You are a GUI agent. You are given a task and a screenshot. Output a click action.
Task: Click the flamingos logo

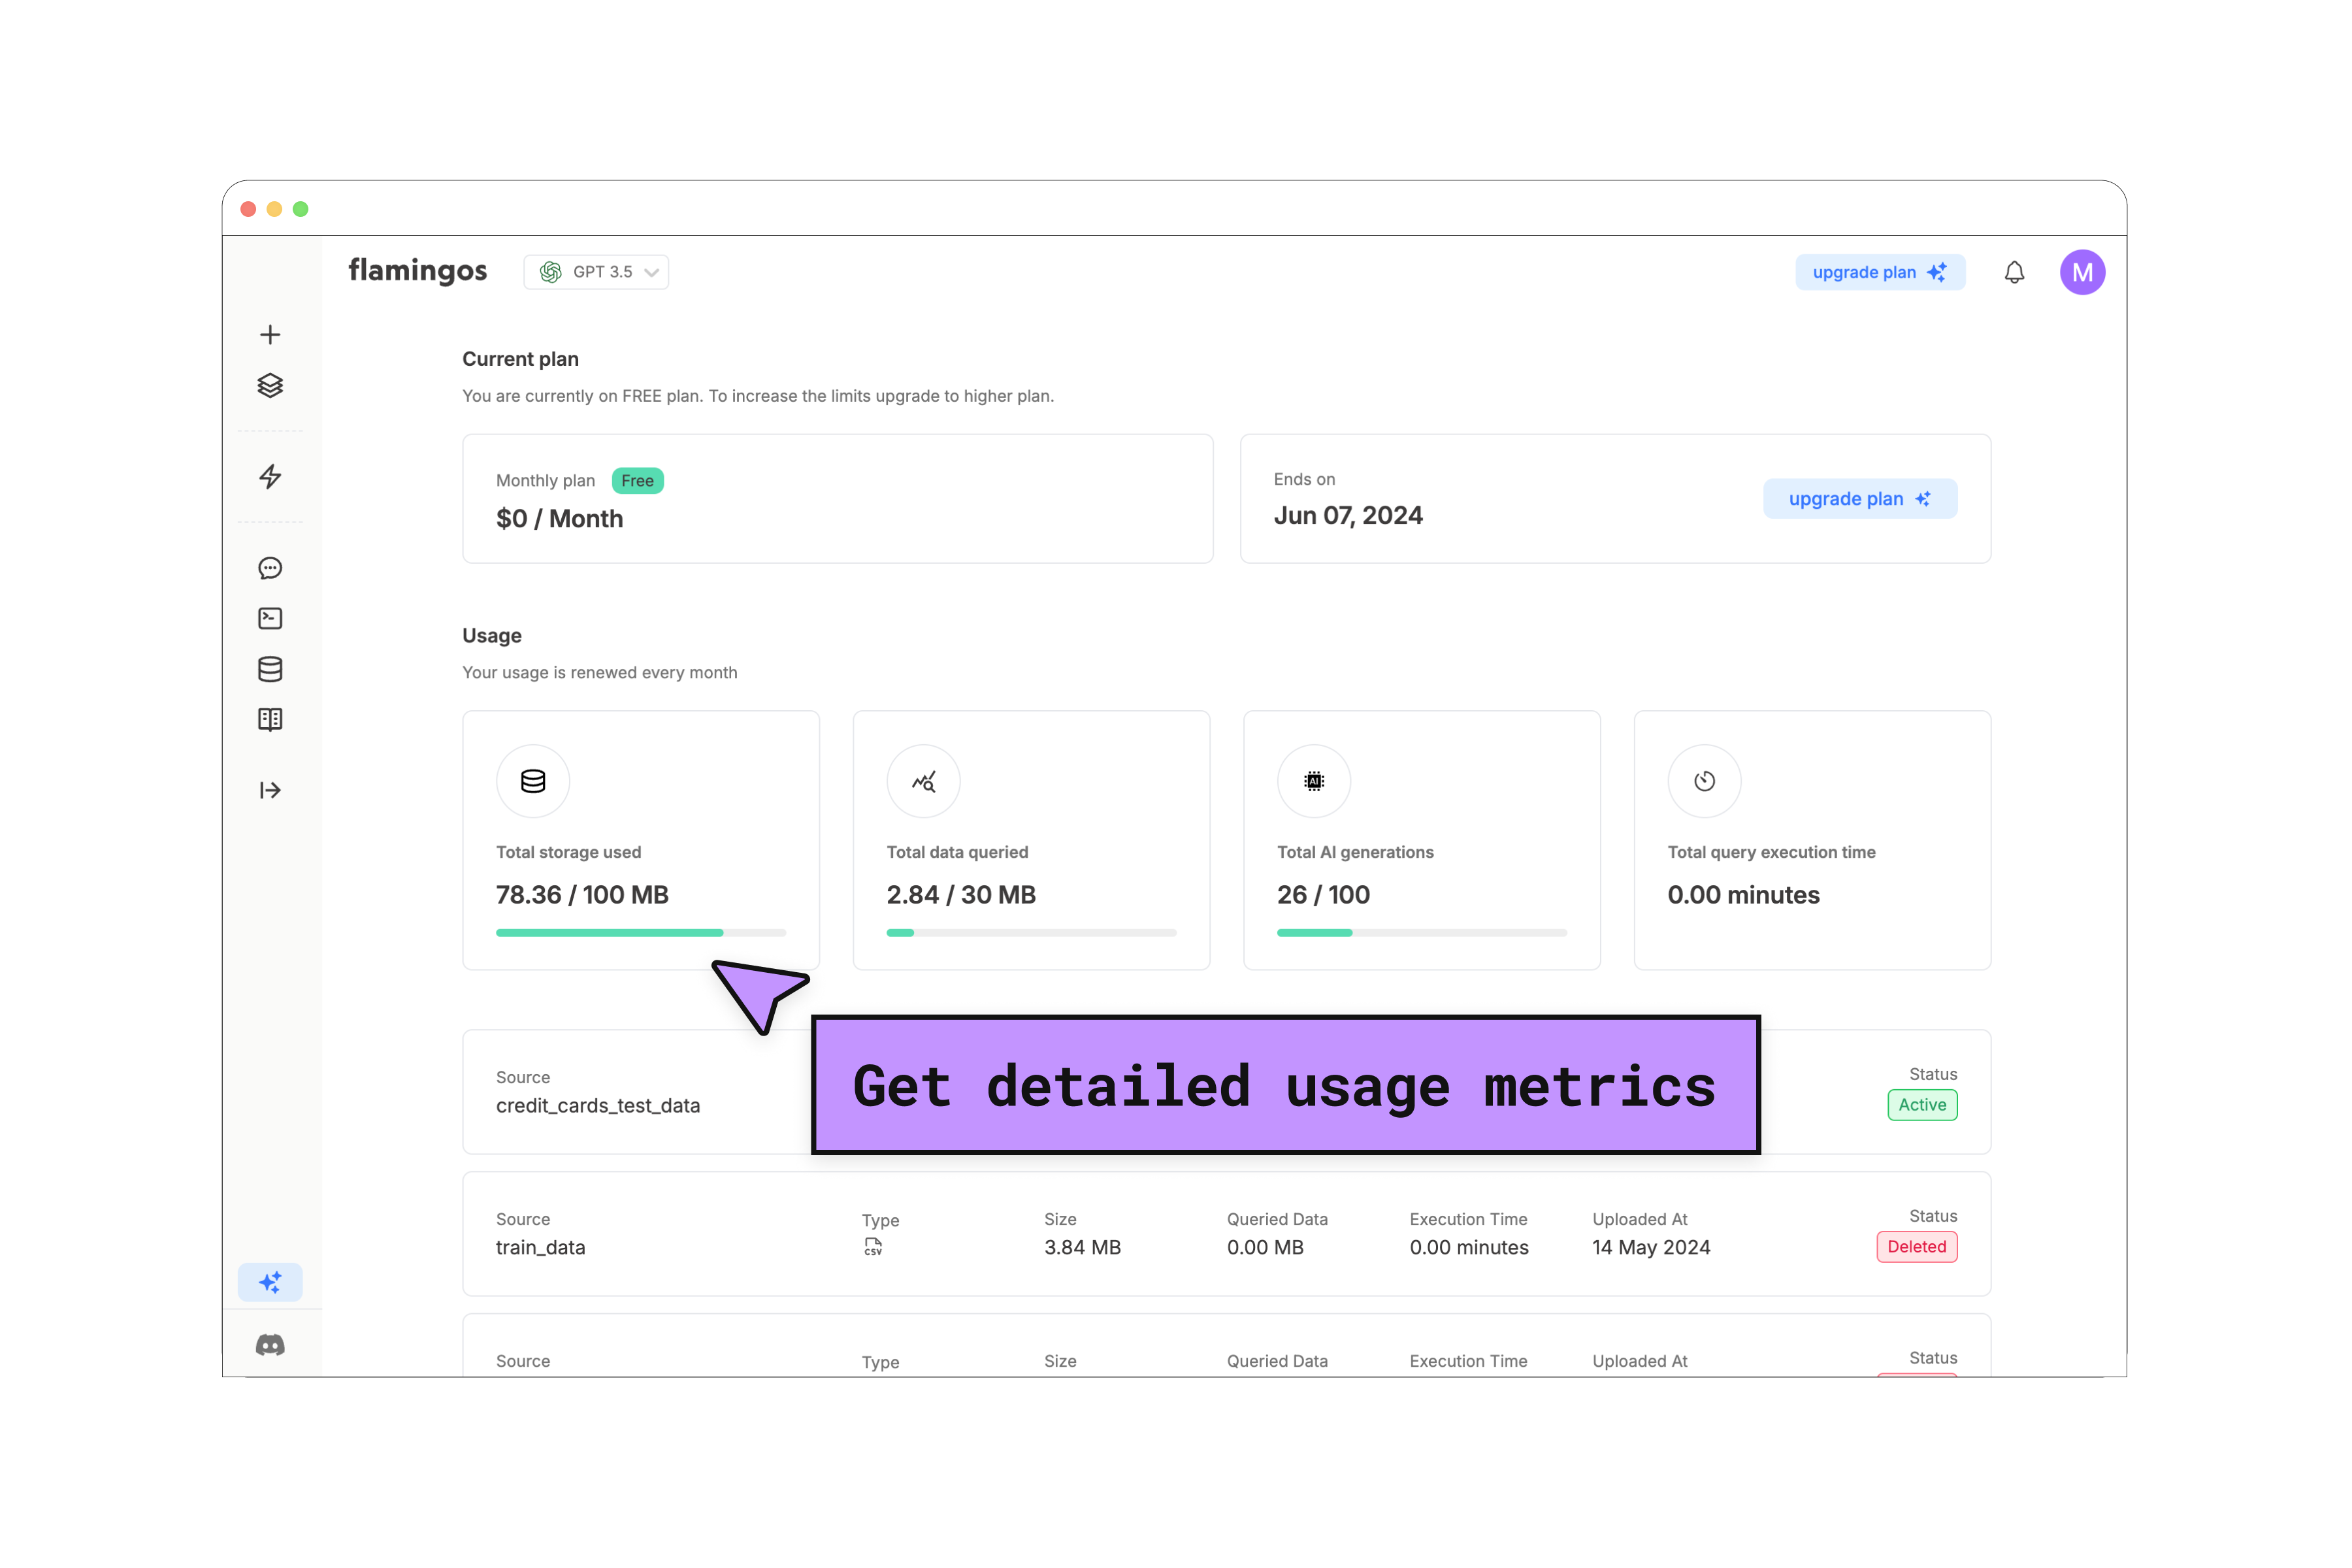pos(418,271)
